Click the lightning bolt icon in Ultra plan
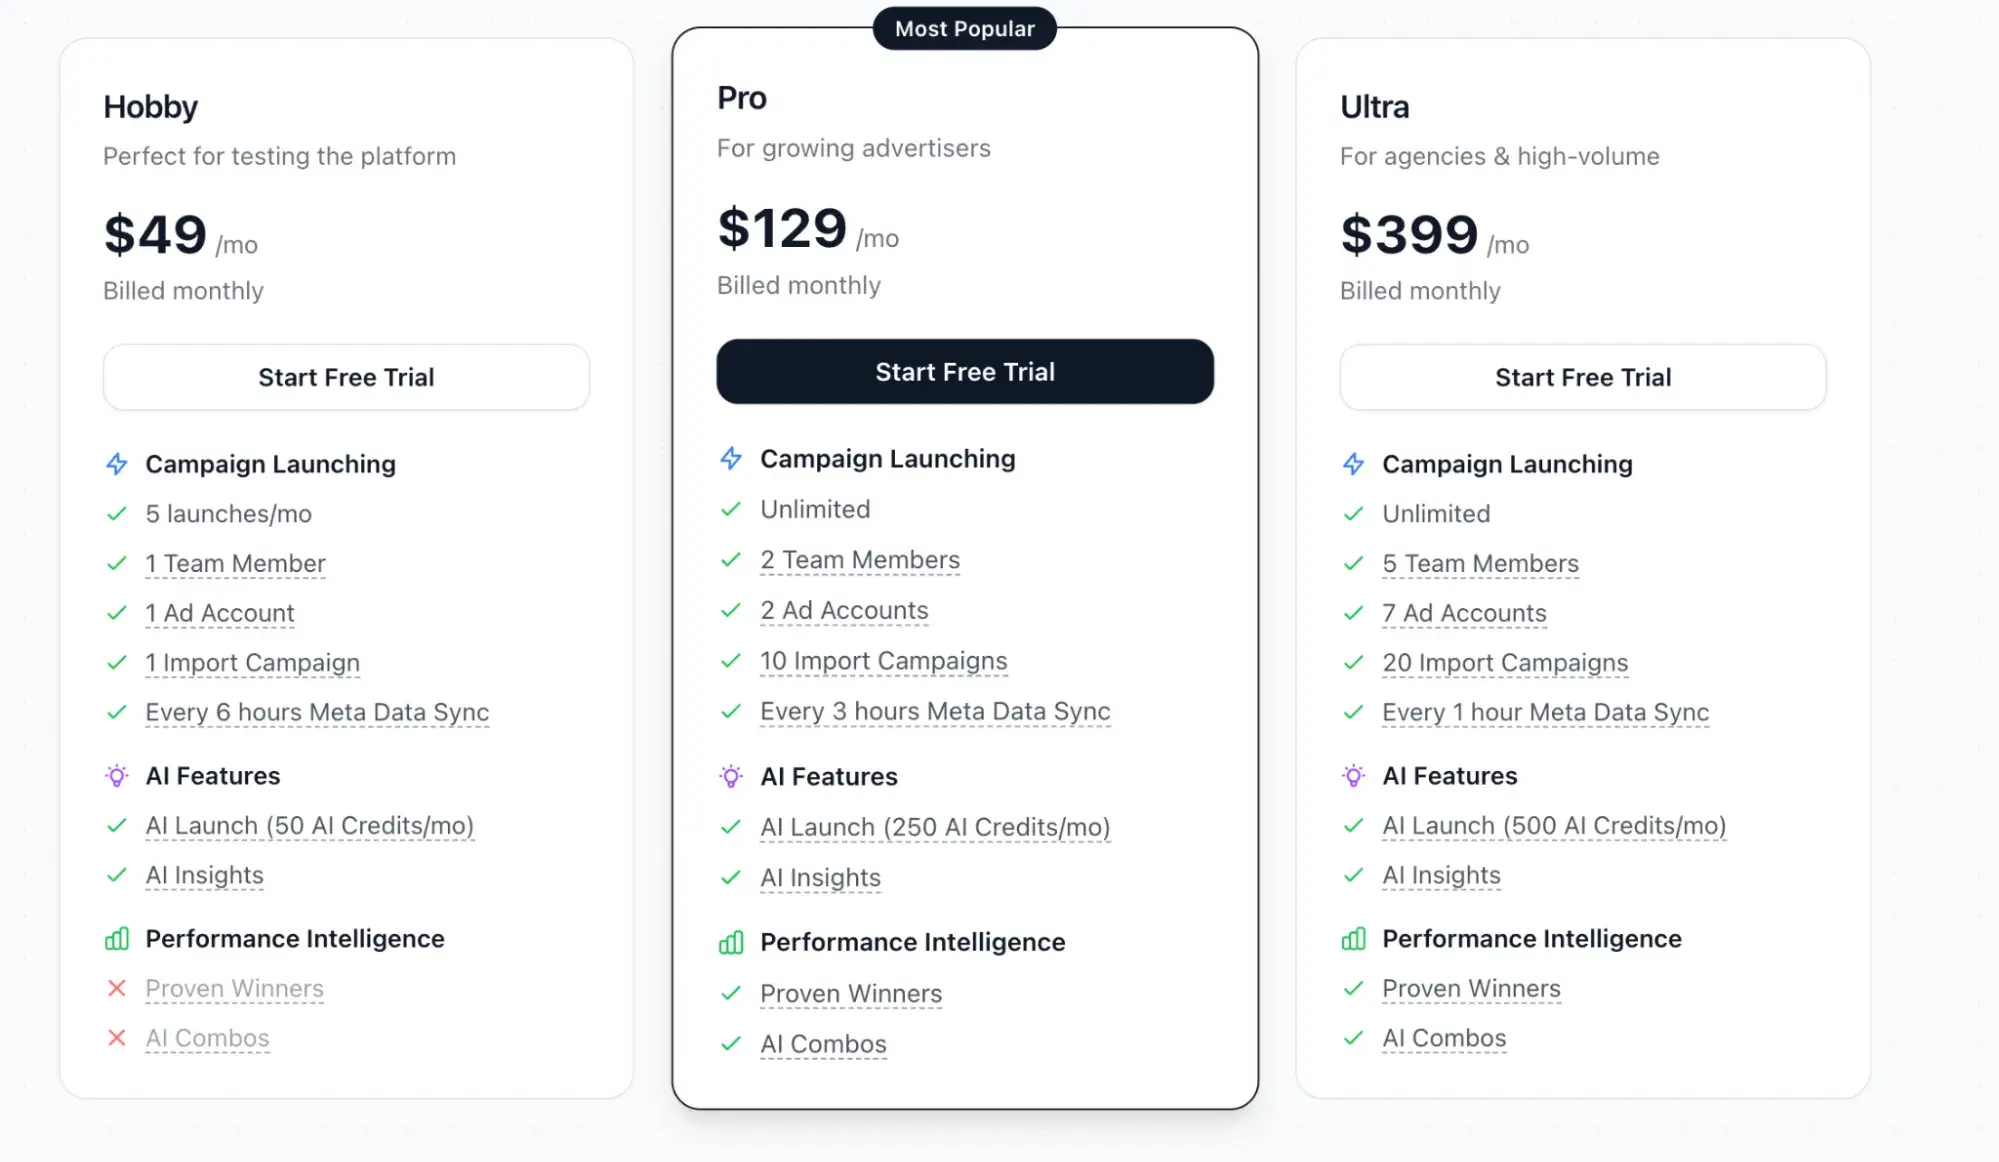Viewport: 1999px width, 1162px height. click(x=1353, y=464)
